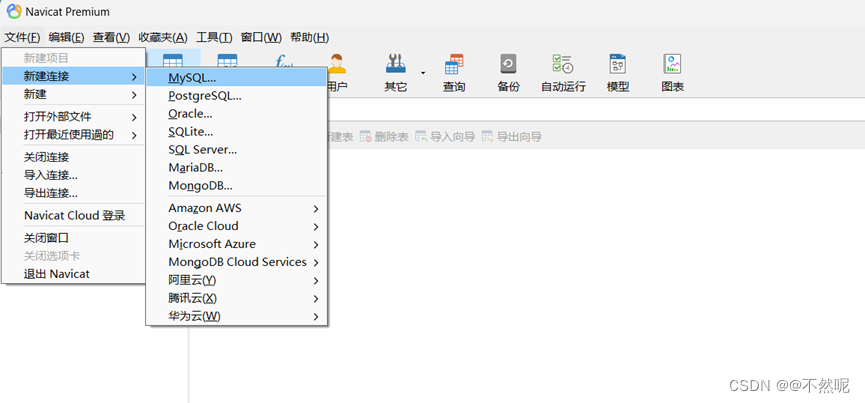Screen dimensions: 865x403
Task: Click 打开最近使用過的 menu entry
Action: (x=74, y=135)
